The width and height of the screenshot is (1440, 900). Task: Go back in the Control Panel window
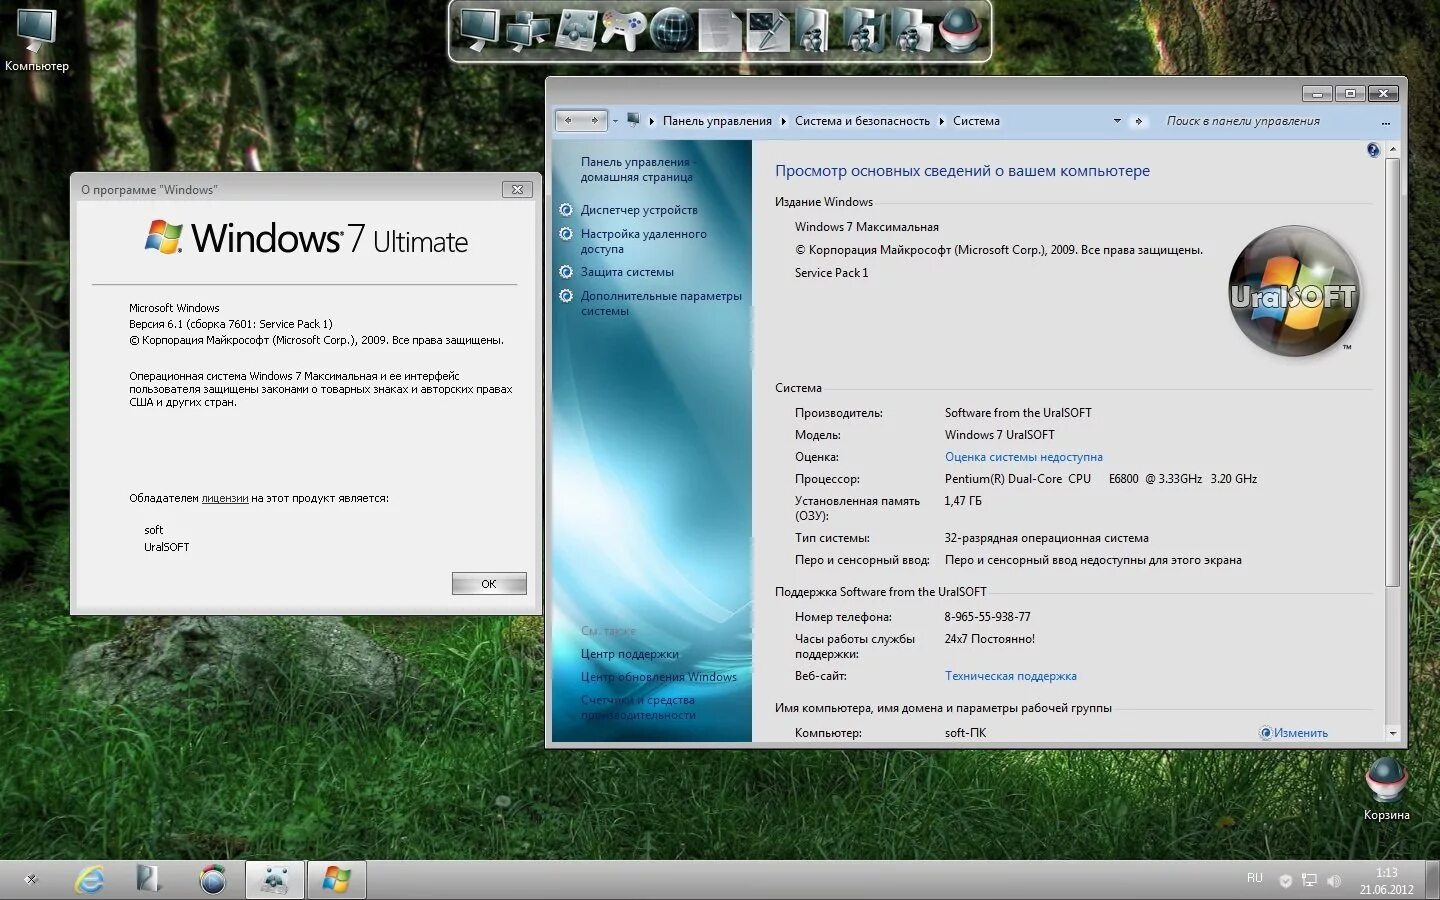pos(568,121)
